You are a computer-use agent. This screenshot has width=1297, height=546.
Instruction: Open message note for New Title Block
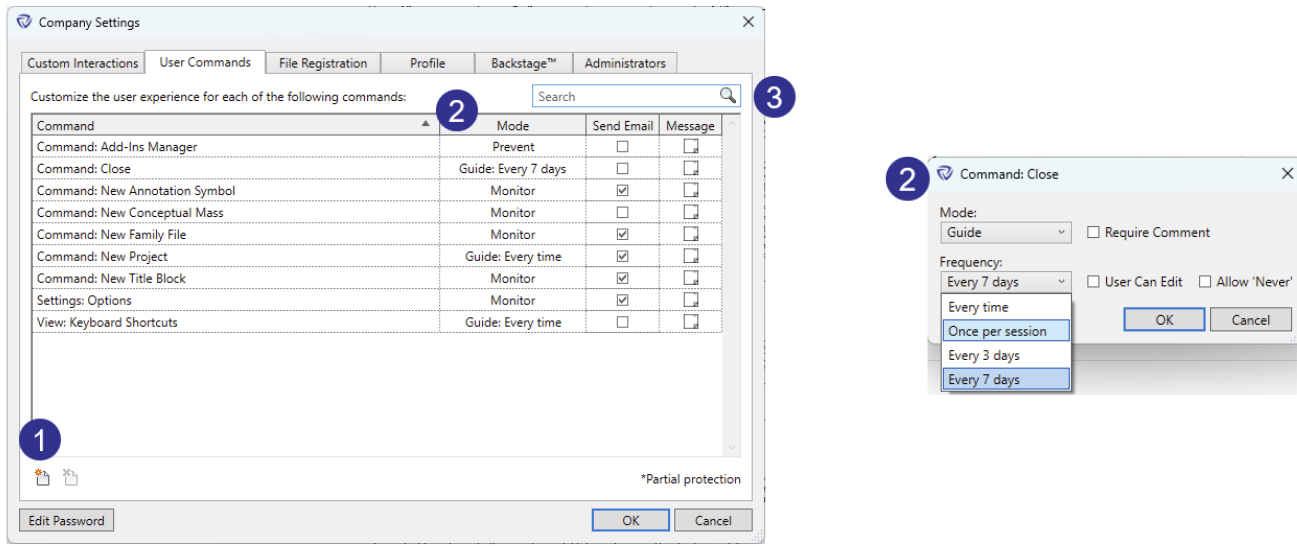690,279
